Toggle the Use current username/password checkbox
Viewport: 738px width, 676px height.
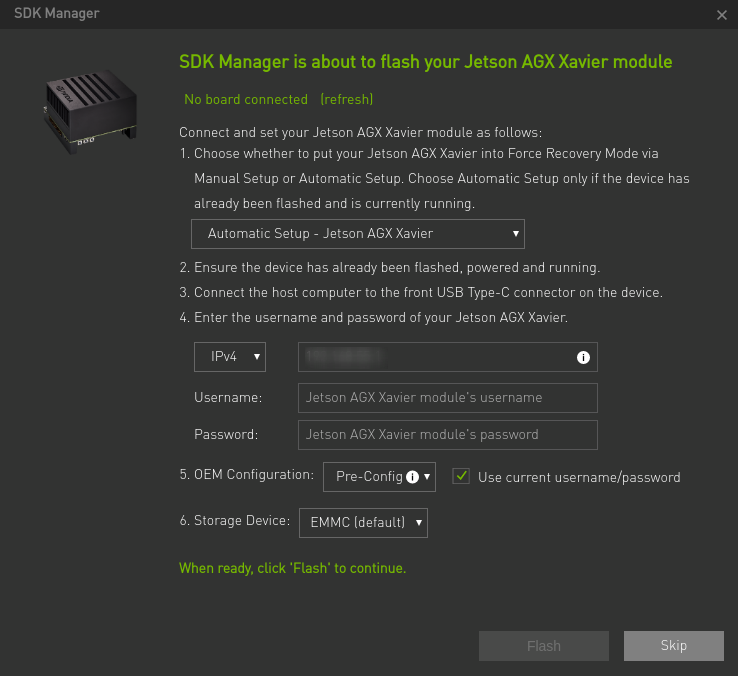tap(461, 477)
